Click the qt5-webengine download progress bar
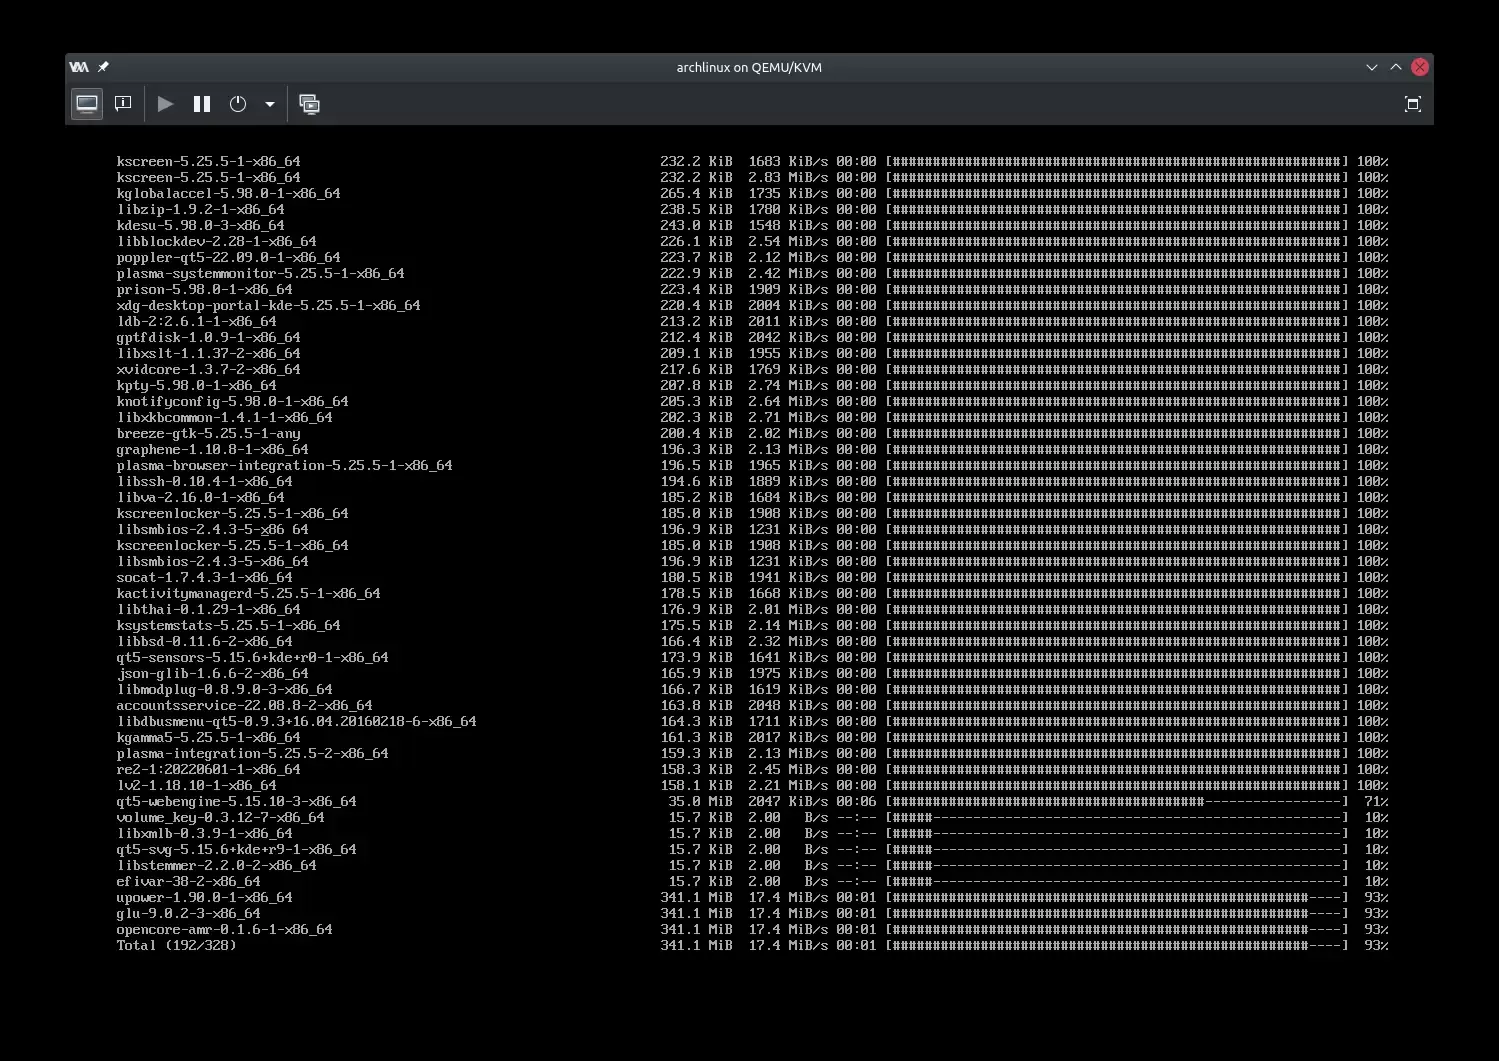 (x=1116, y=801)
